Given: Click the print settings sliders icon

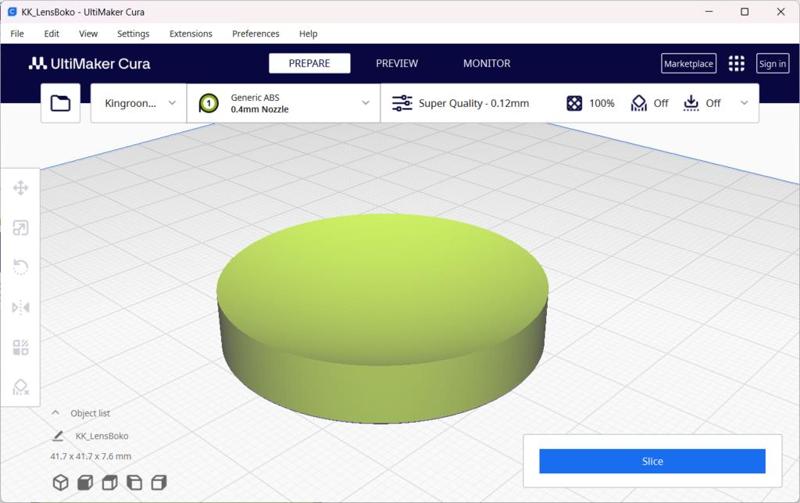Looking at the screenshot, I should tap(402, 103).
